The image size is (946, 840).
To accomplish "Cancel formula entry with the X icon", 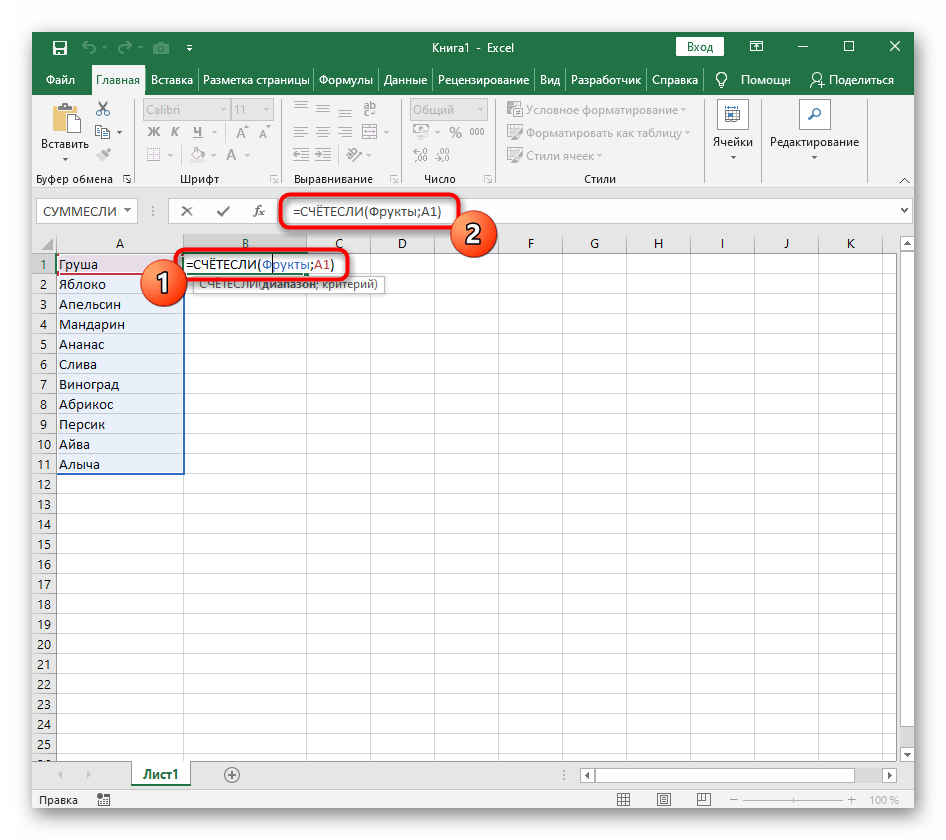I will (187, 211).
